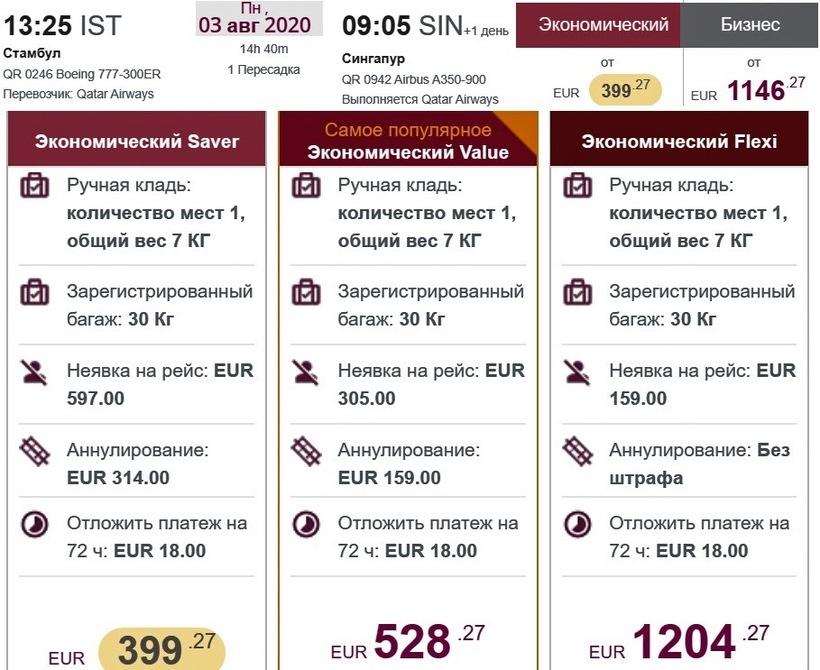
Task: Click no-show icon in Flexi column
Action: 578,371
